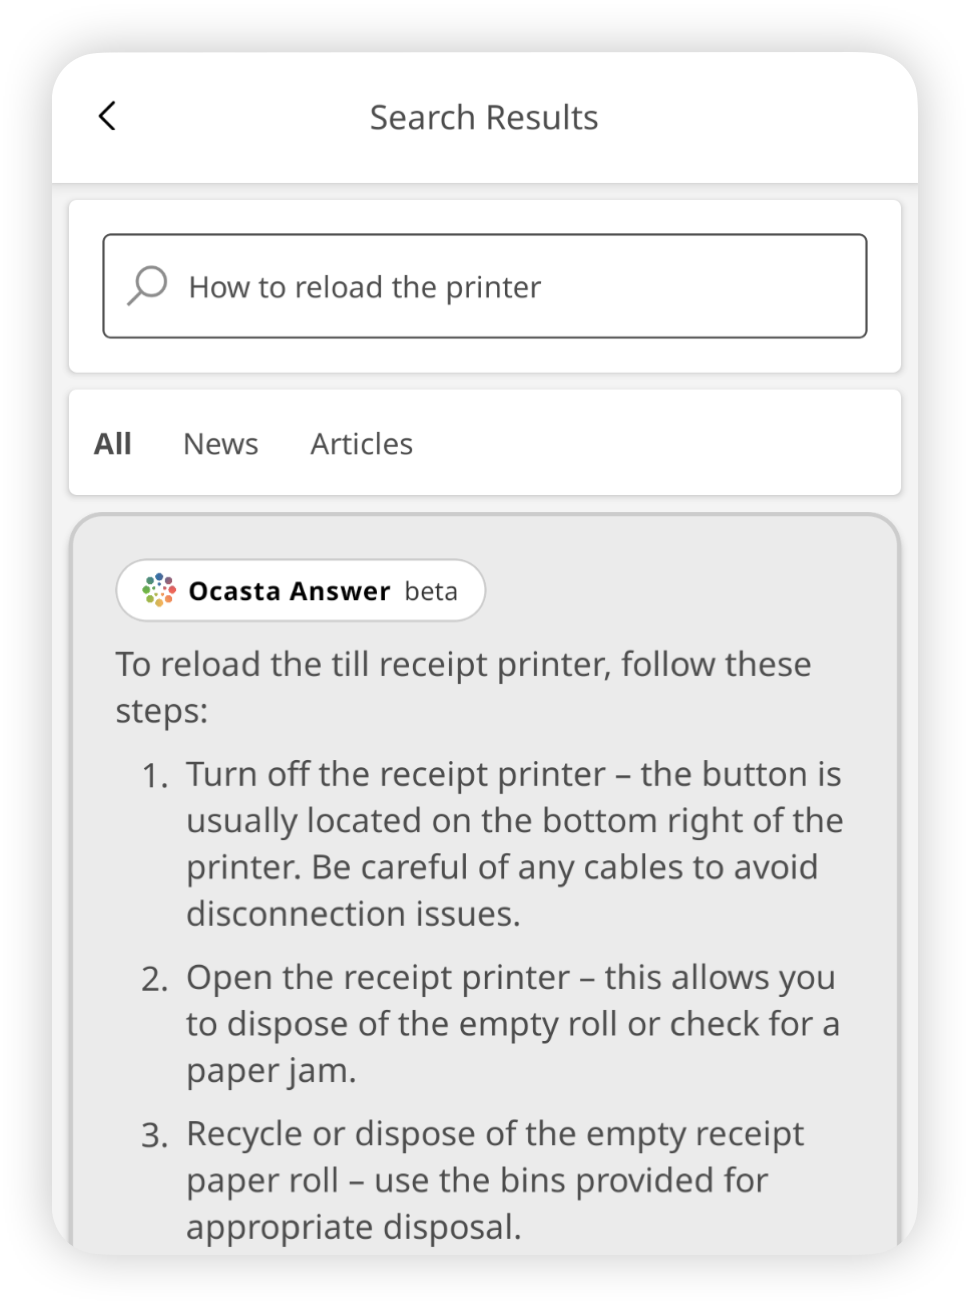Go back using the header arrow
The width and height of the screenshot is (970, 1306).
click(107, 116)
